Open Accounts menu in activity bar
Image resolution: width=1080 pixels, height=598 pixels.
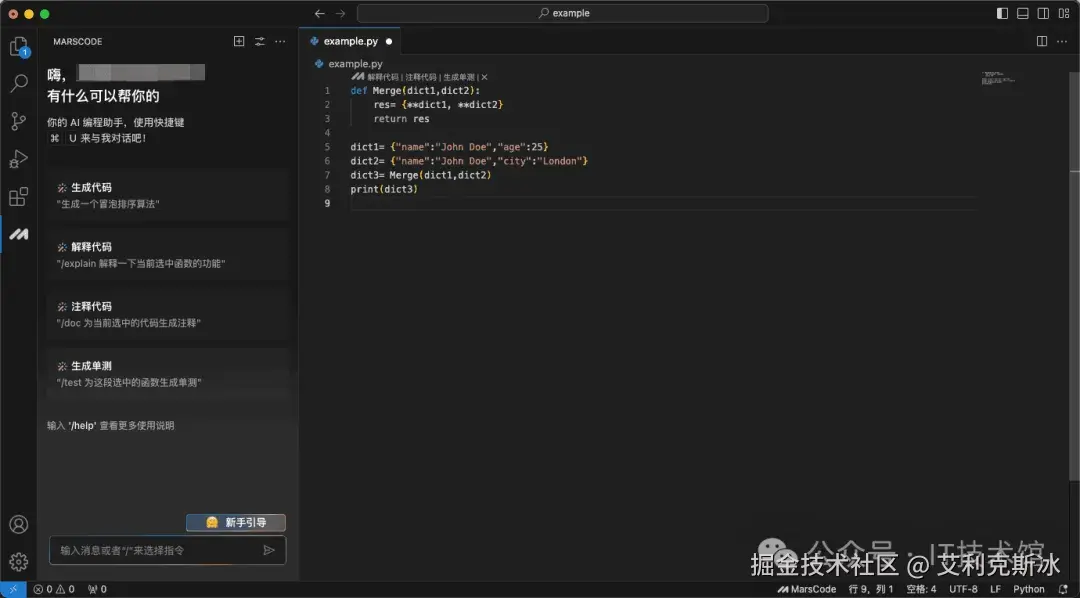tap(19, 524)
